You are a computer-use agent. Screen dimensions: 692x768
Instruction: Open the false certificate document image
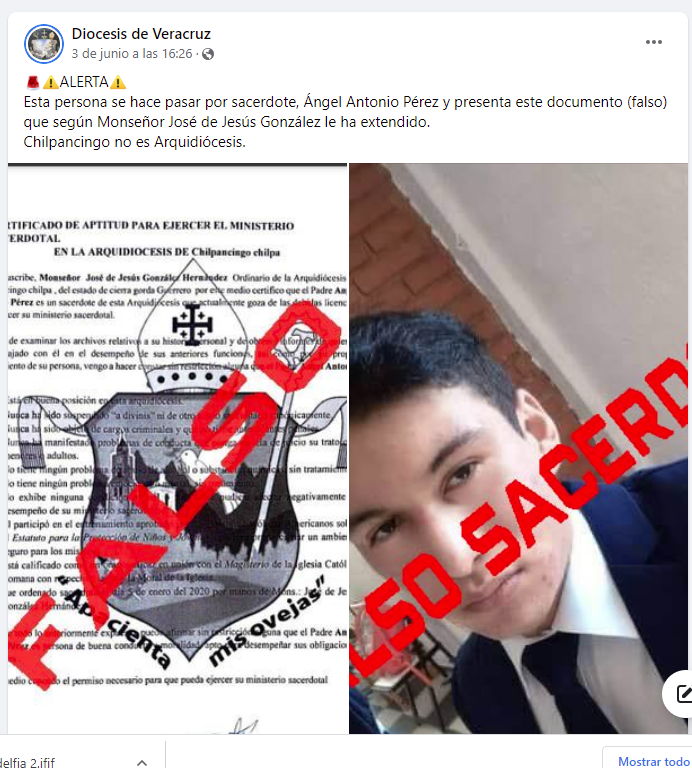[x=177, y=448]
